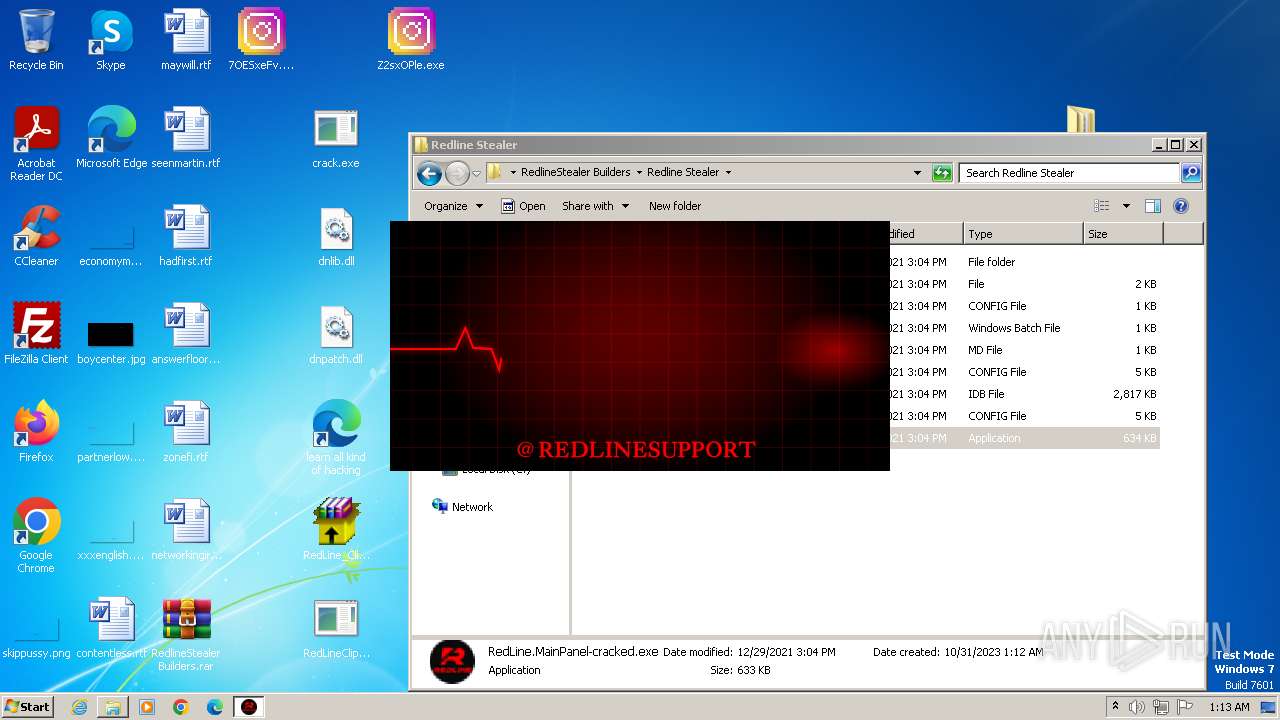The width and height of the screenshot is (1280, 720).
Task: Select the Firefox desktop shortcut
Action: pyautogui.click(x=36, y=432)
